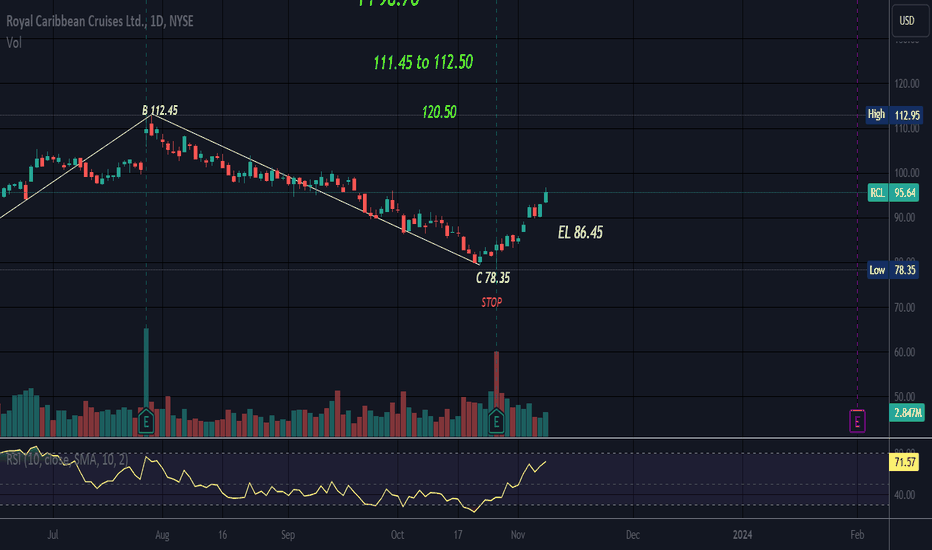Click the Vol indicator label
This screenshot has width=932, height=550.
pyautogui.click(x=14, y=43)
